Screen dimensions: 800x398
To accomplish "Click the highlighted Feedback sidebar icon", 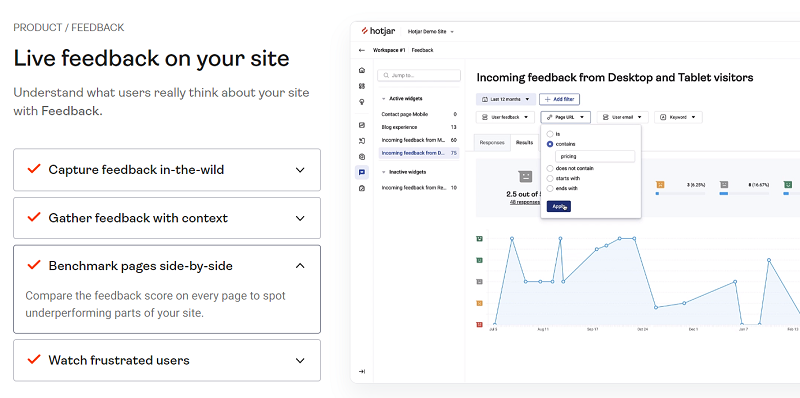I will (362, 172).
